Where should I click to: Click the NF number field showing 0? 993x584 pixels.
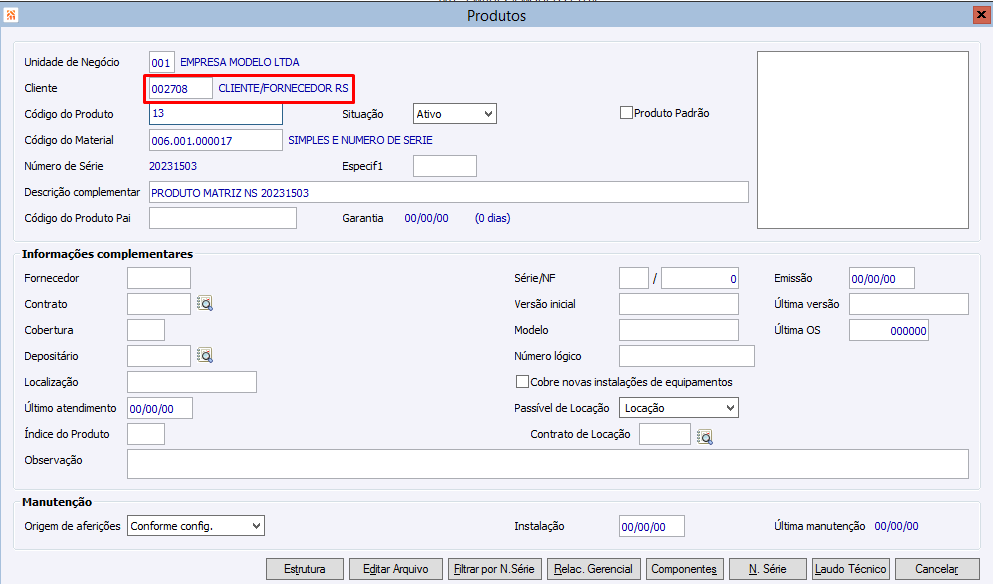700,278
